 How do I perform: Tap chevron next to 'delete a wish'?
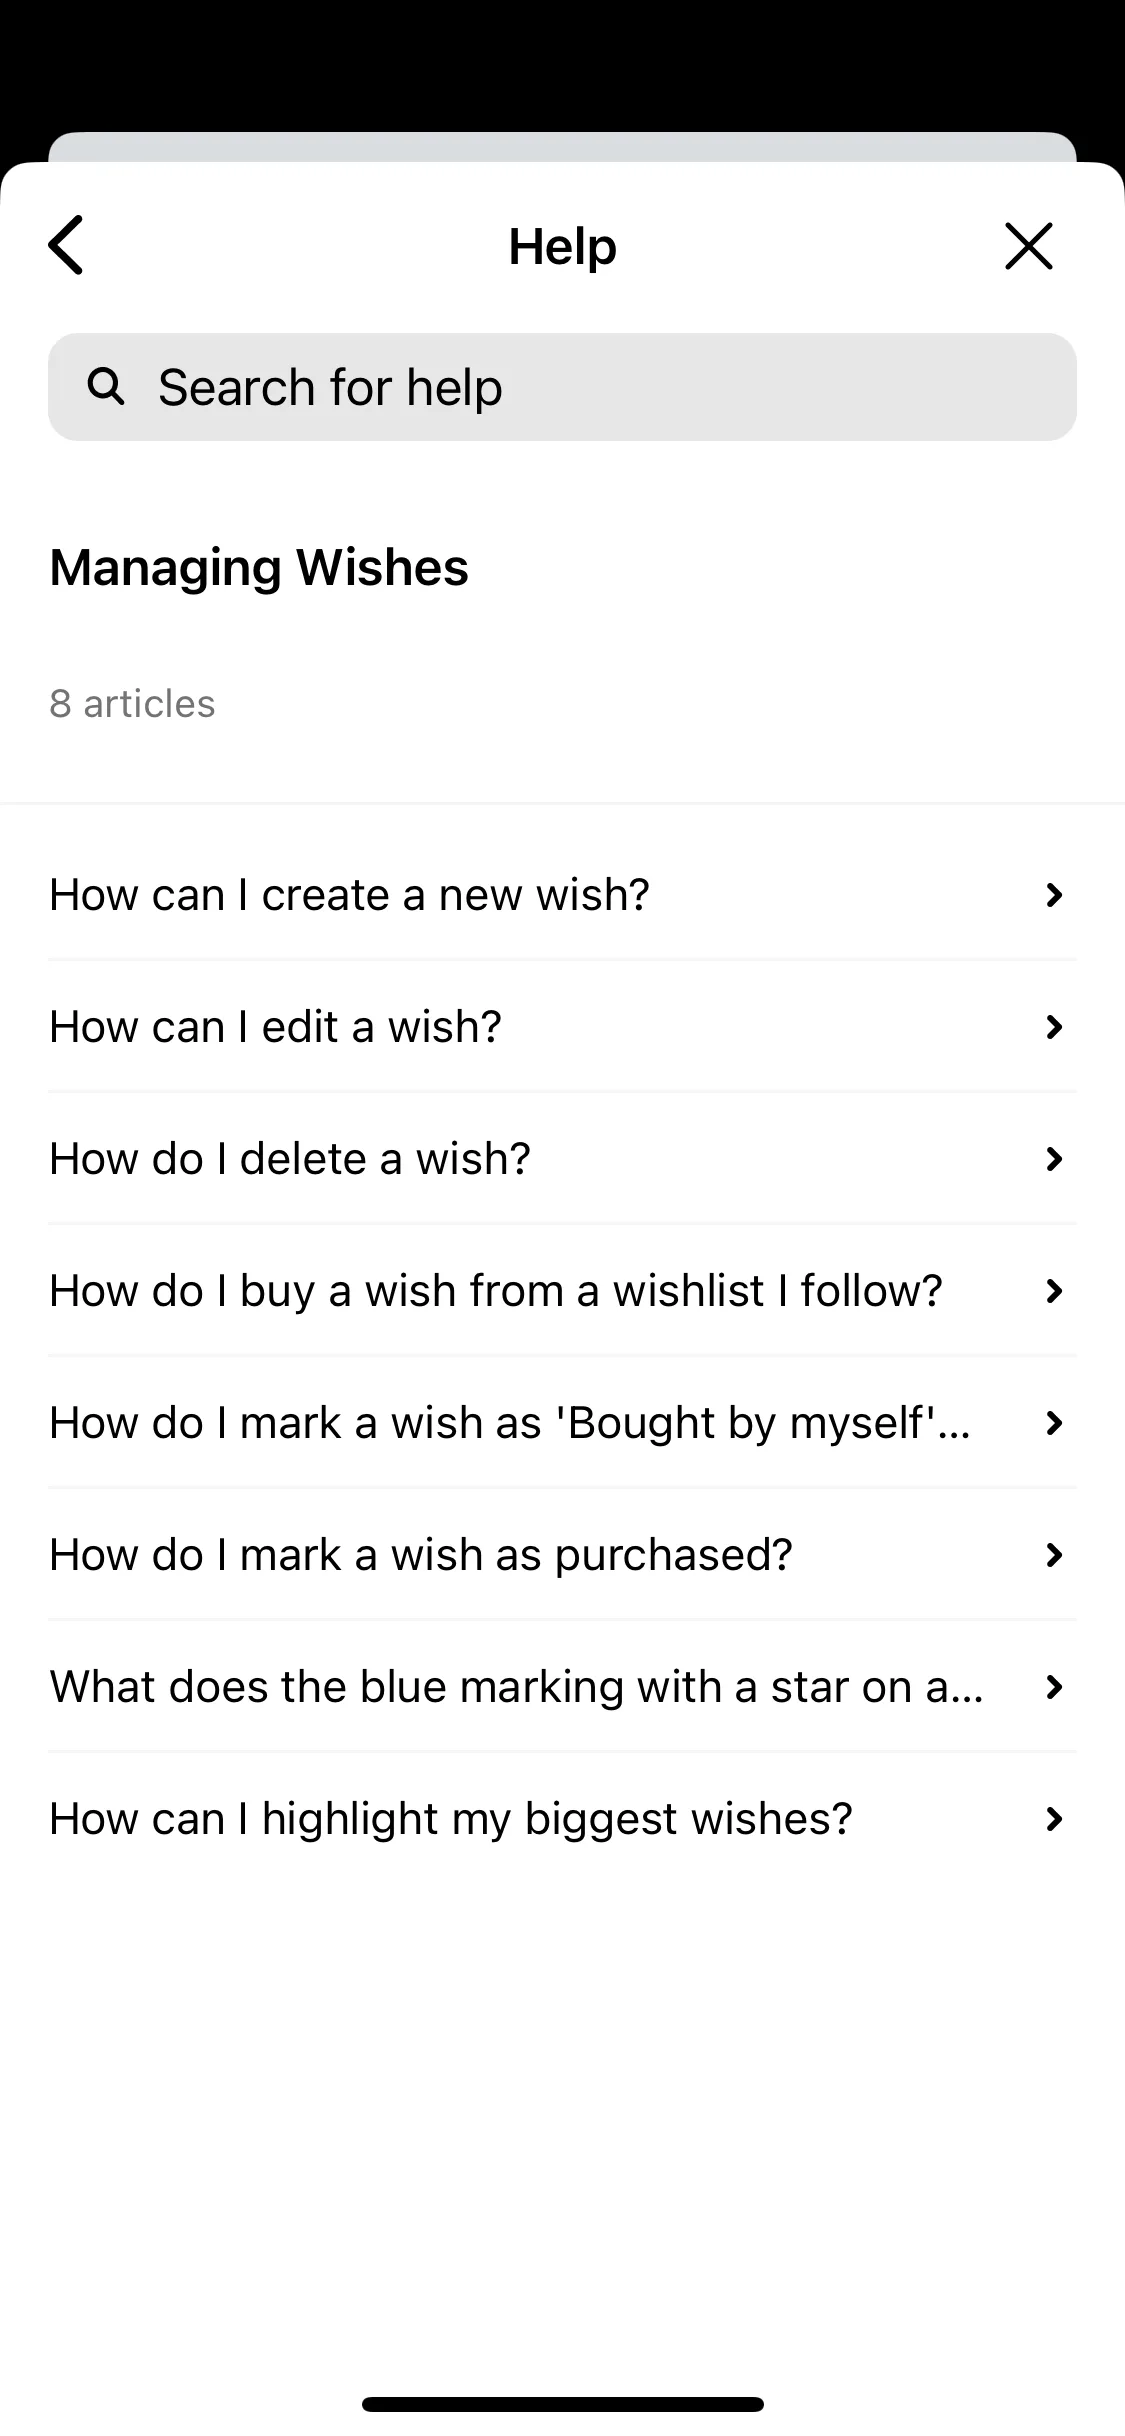pyautogui.click(x=1053, y=1159)
